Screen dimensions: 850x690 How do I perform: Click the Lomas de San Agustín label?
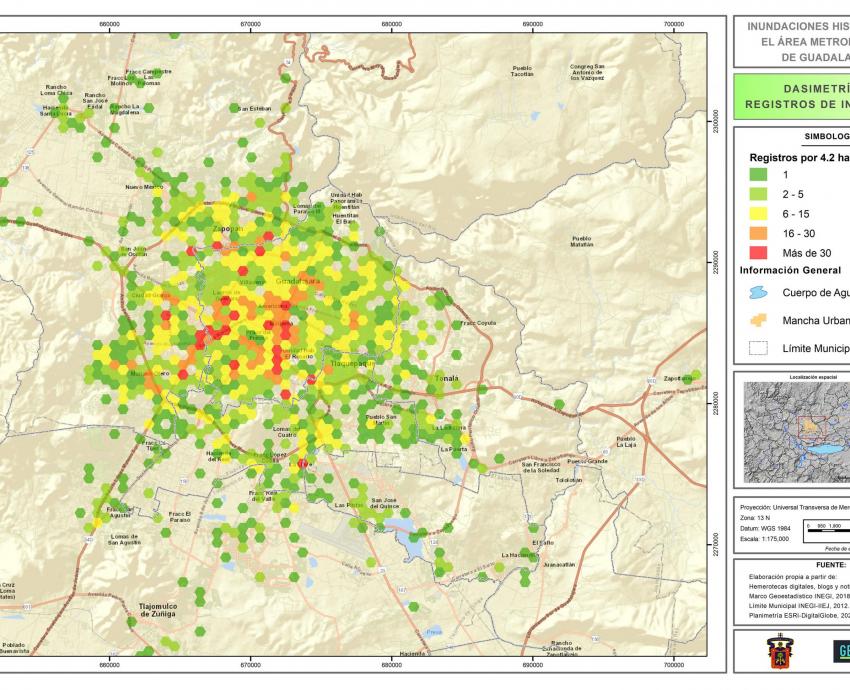[x=123, y=539]
